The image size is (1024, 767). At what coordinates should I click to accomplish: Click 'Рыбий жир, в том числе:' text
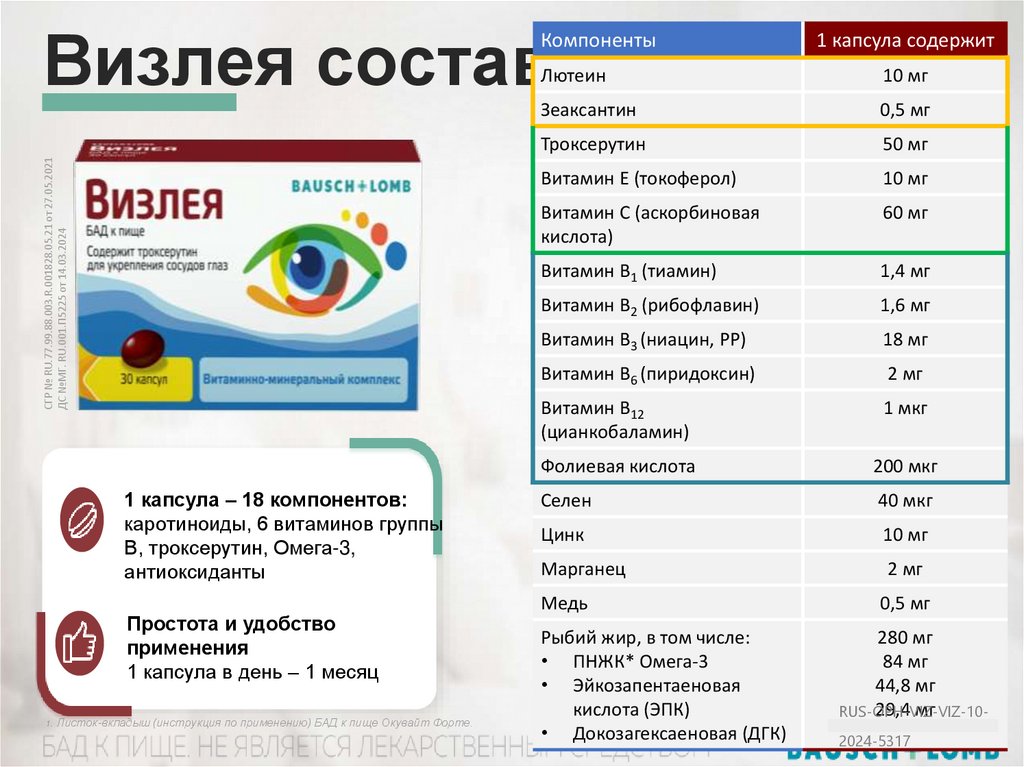[x=645, y=638]
